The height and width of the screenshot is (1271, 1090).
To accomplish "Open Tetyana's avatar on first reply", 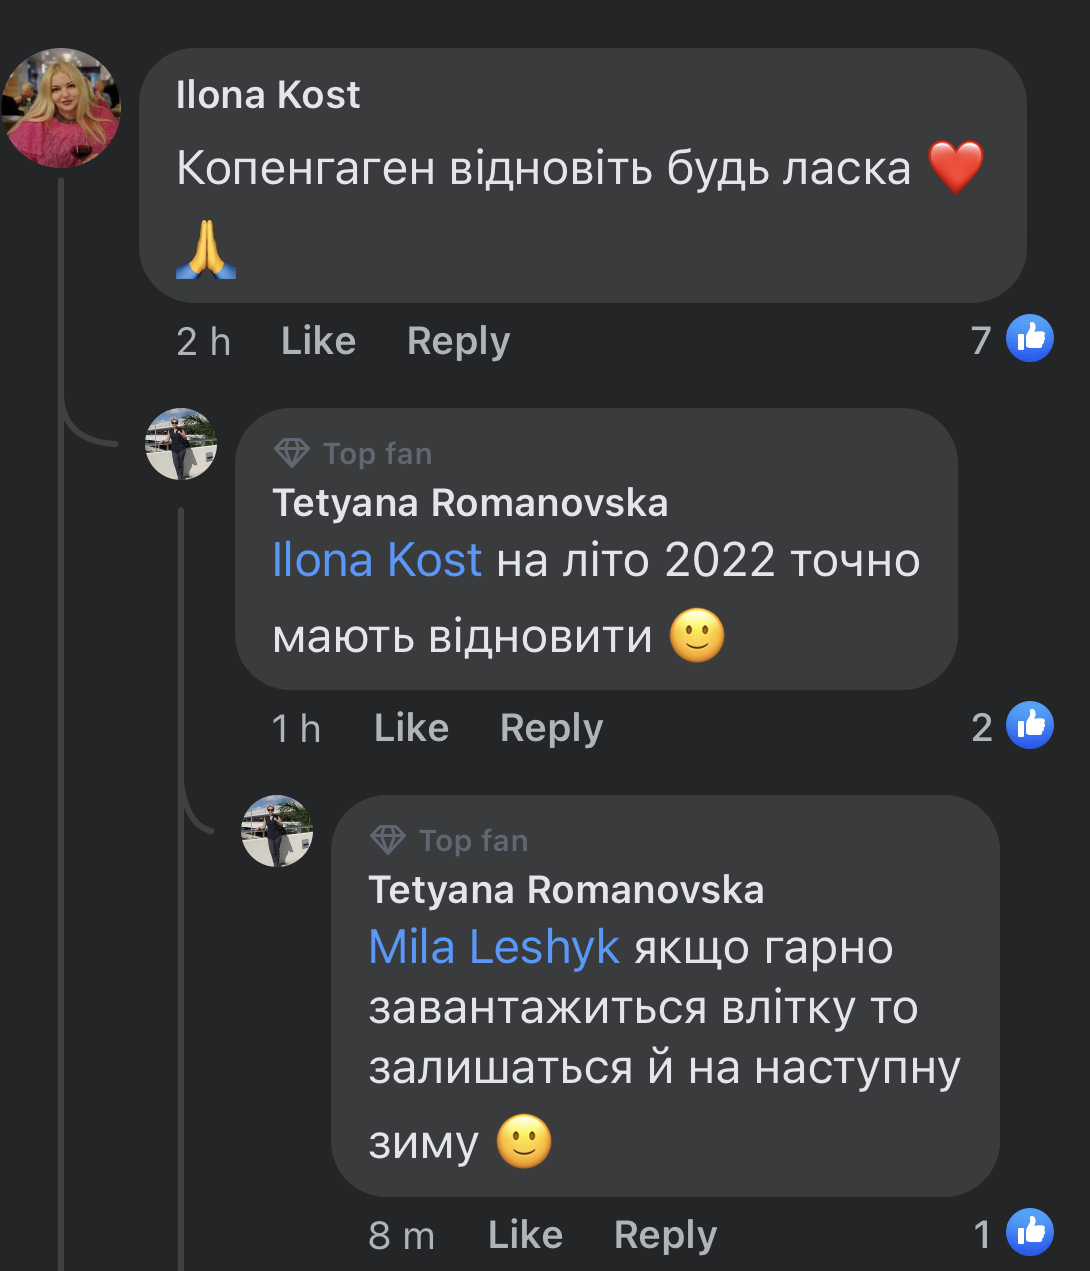I will click(x=181, y=444).
